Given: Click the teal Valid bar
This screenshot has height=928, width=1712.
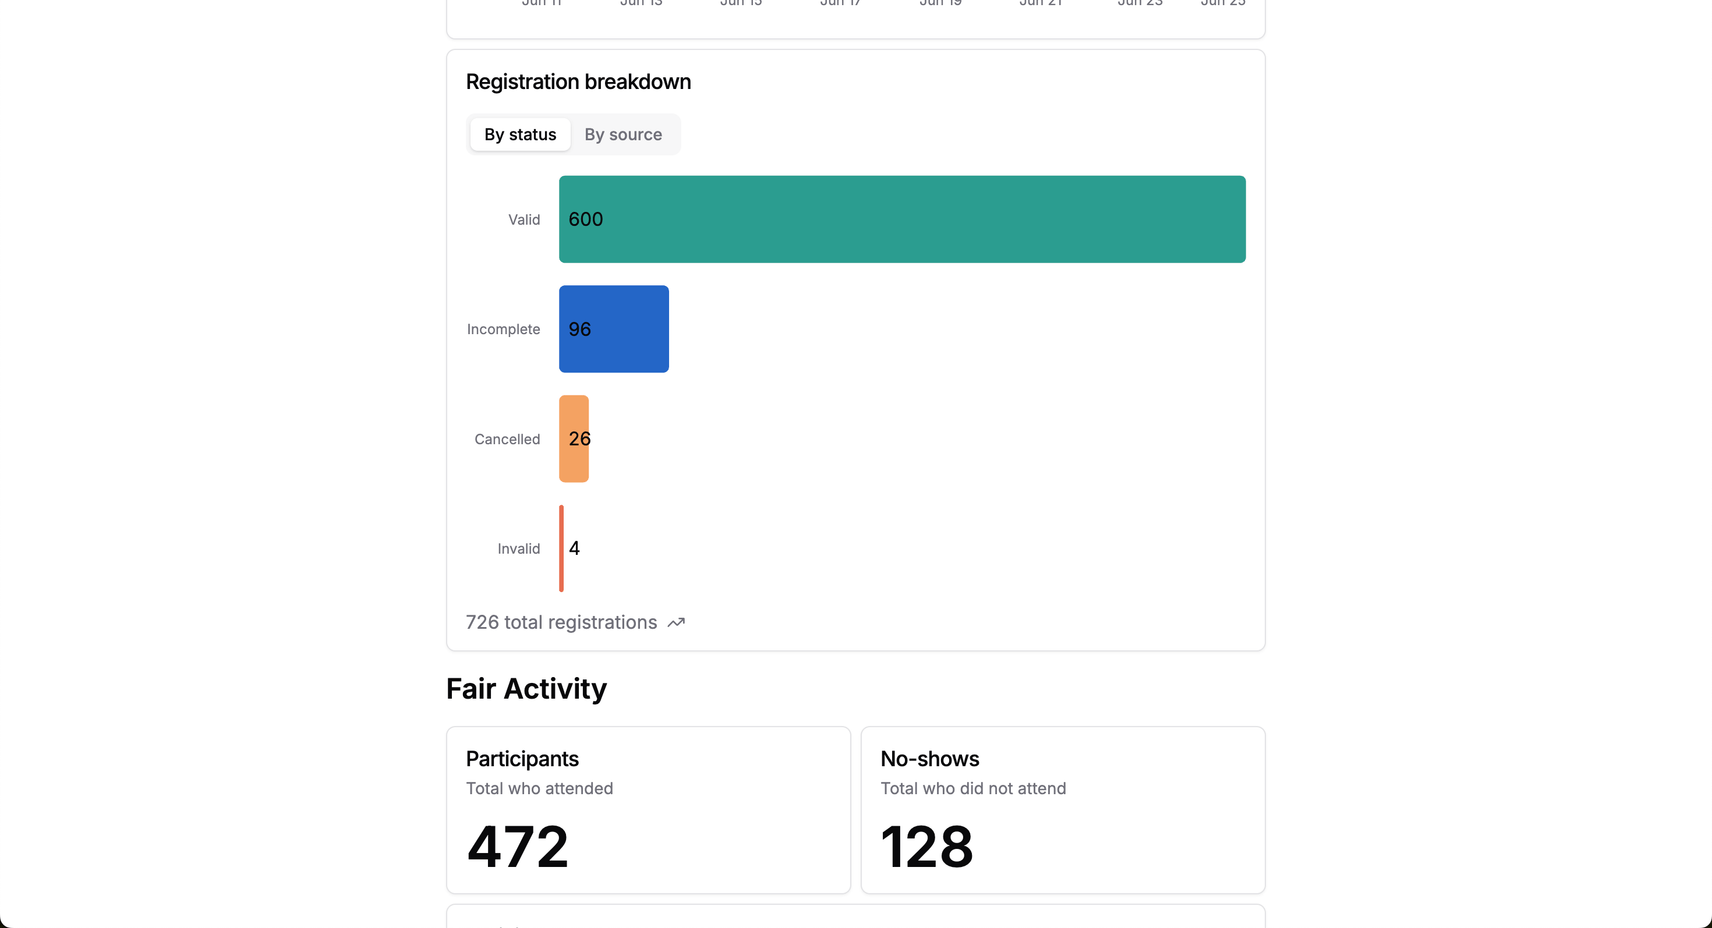Looking at the screenshot, I should point(902,219).
